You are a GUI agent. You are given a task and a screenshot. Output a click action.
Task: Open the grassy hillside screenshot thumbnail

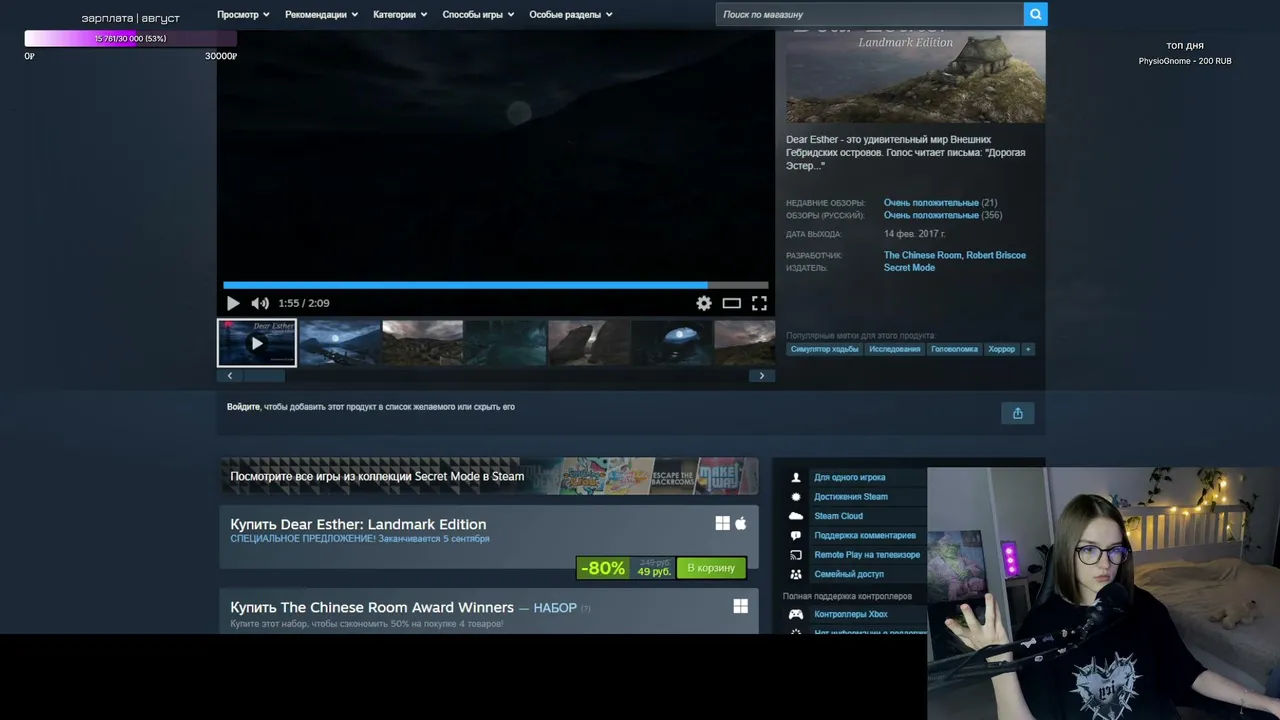point(423,343)
